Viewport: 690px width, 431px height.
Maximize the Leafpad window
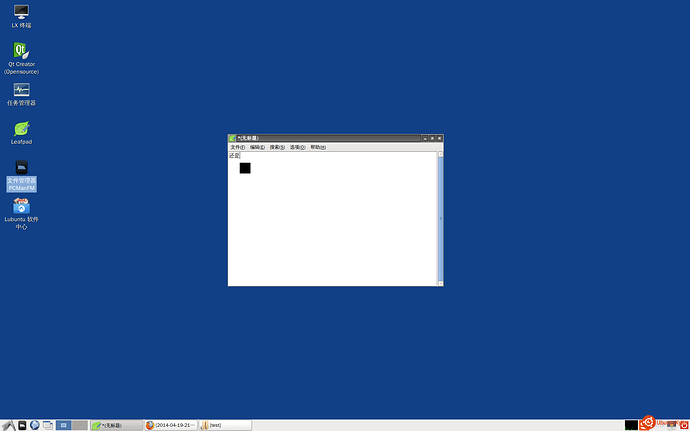pyautogui.click(x=432, y=138)
